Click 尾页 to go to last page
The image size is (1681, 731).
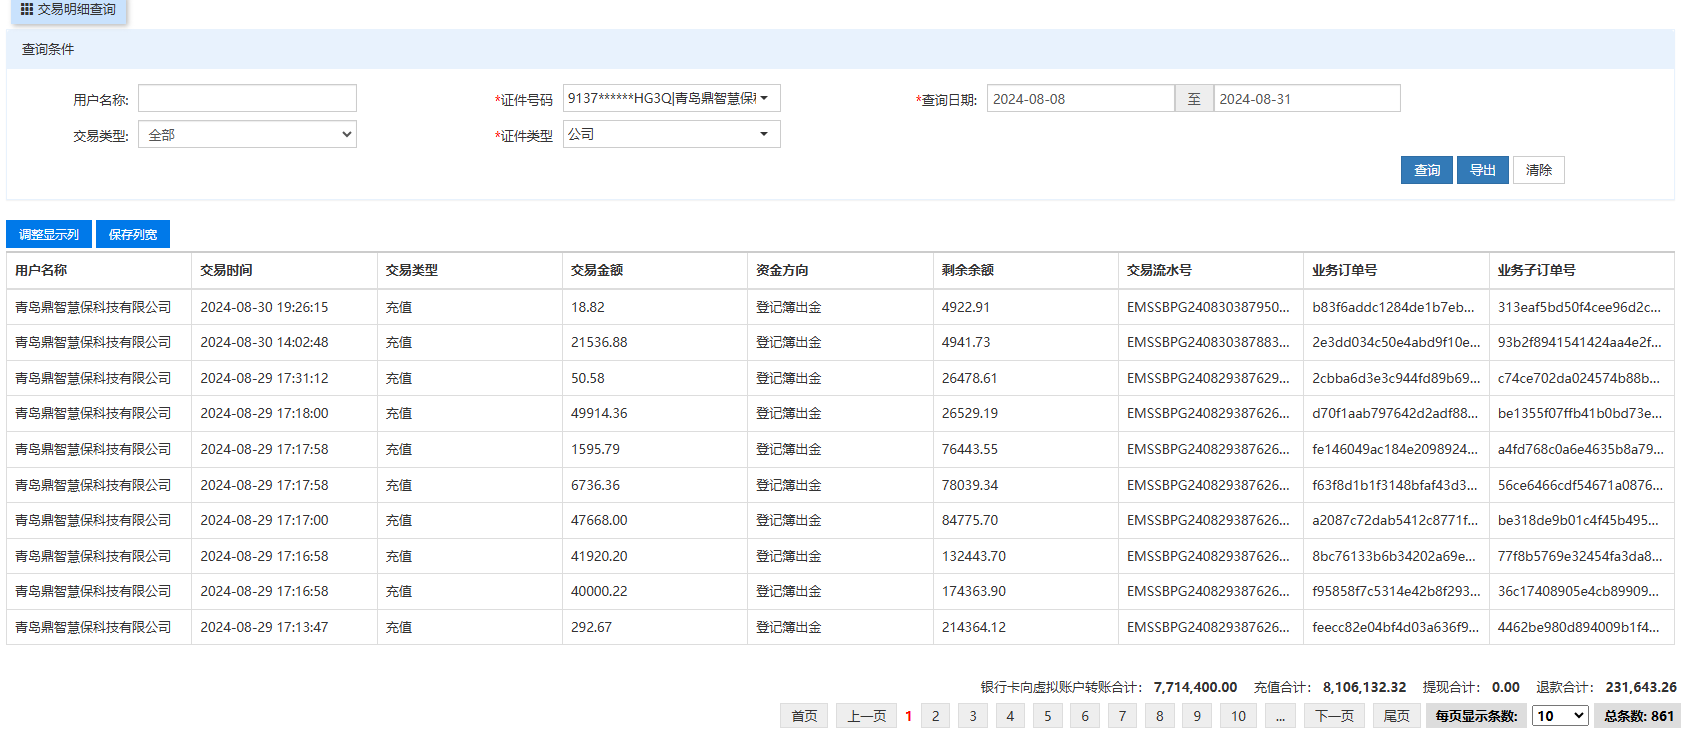[1396, 716]
